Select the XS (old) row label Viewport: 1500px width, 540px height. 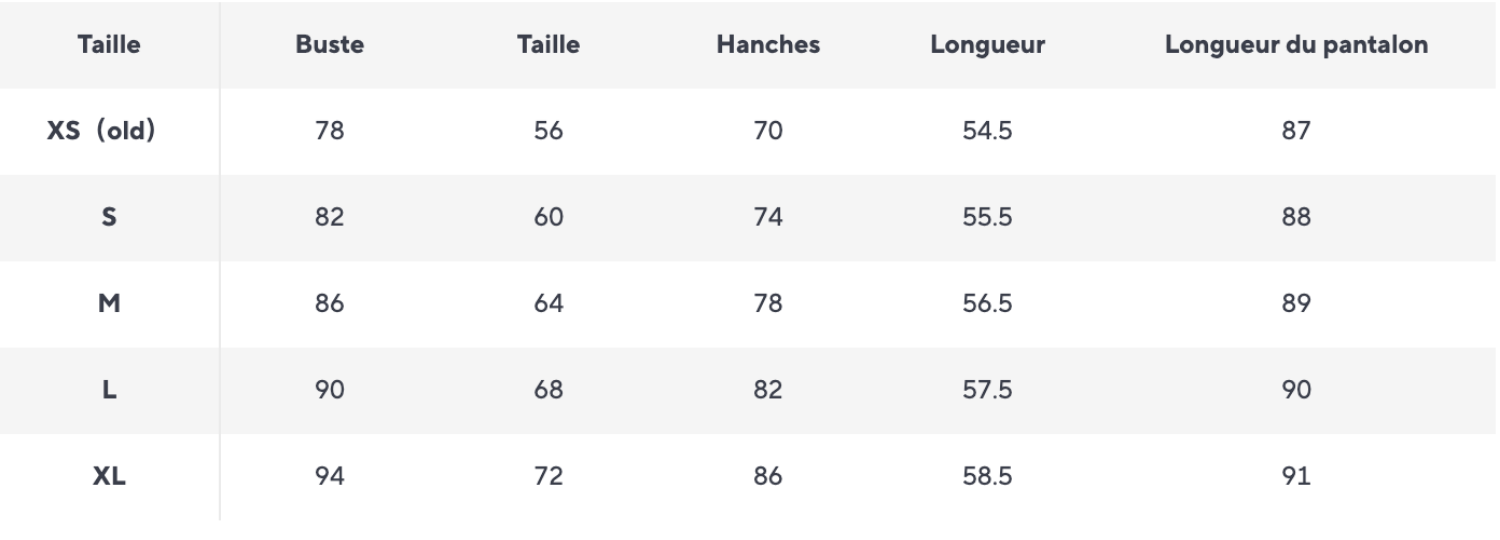click(101, 131)
